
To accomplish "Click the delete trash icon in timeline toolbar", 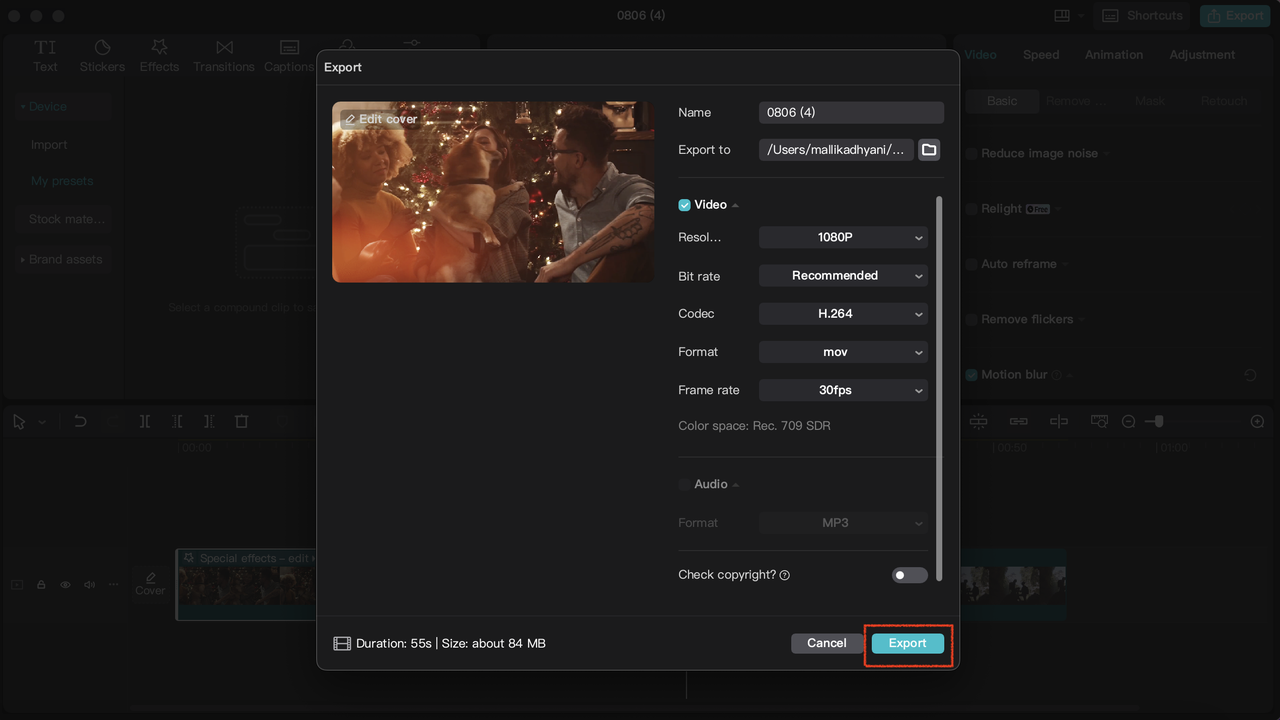I will [241, 421].
